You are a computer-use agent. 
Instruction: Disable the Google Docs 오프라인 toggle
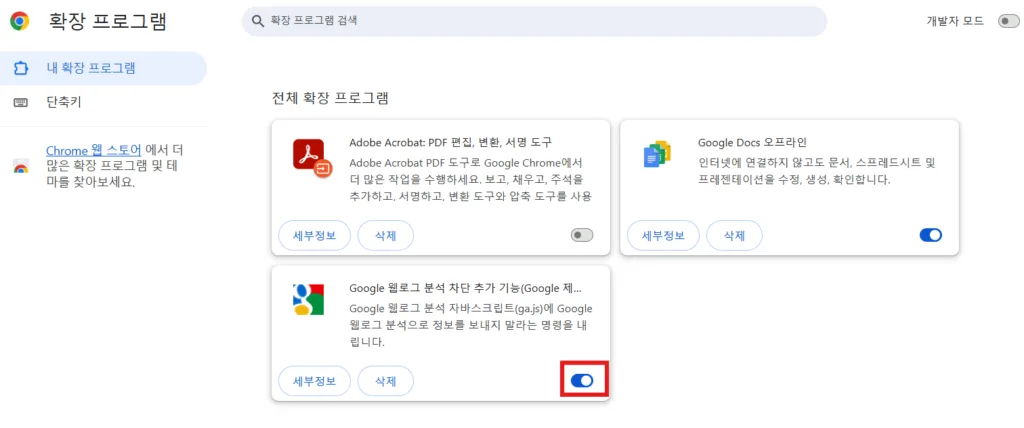point(931,235)
